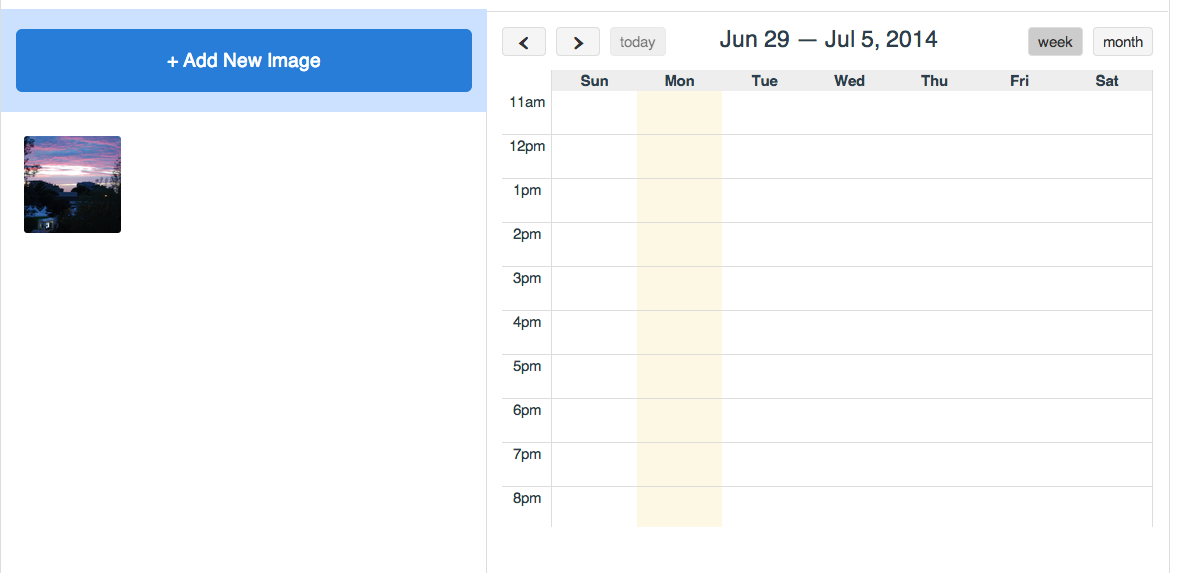The width and height of the screenshot is (1187, 573).
Task: Select the week view button
Action: pos(1055,42)
